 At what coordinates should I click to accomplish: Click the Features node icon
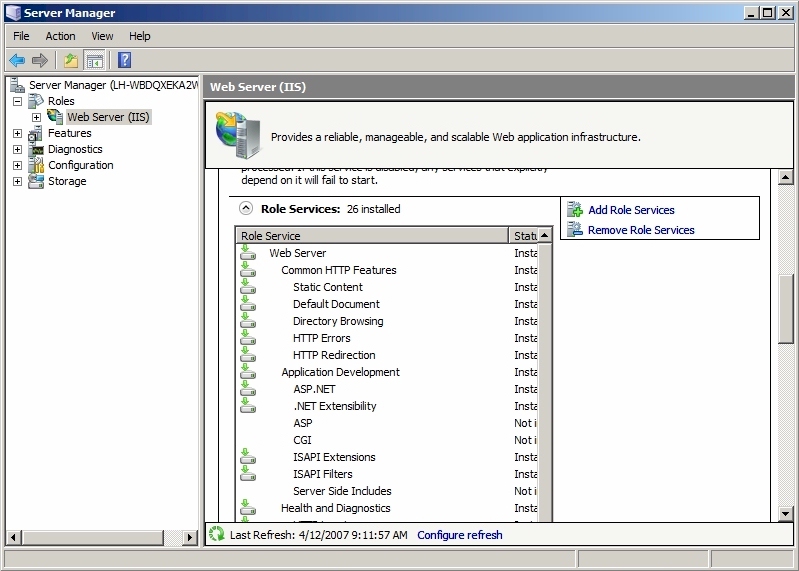36,133
